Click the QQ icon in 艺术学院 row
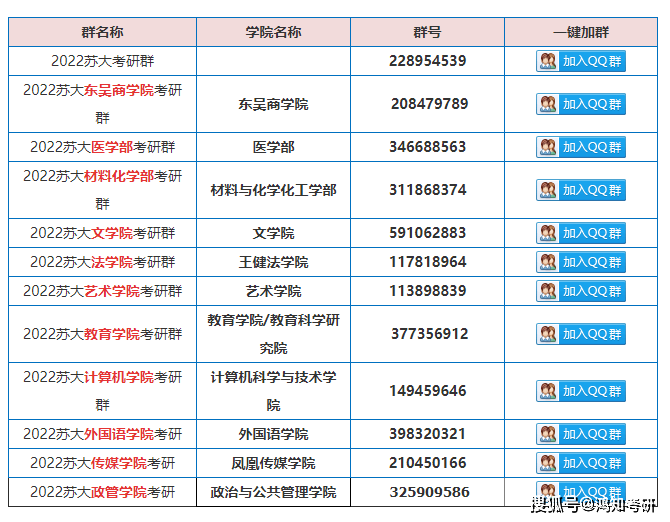The width and height of the screenshot is (670, 522). coord(548,291)
